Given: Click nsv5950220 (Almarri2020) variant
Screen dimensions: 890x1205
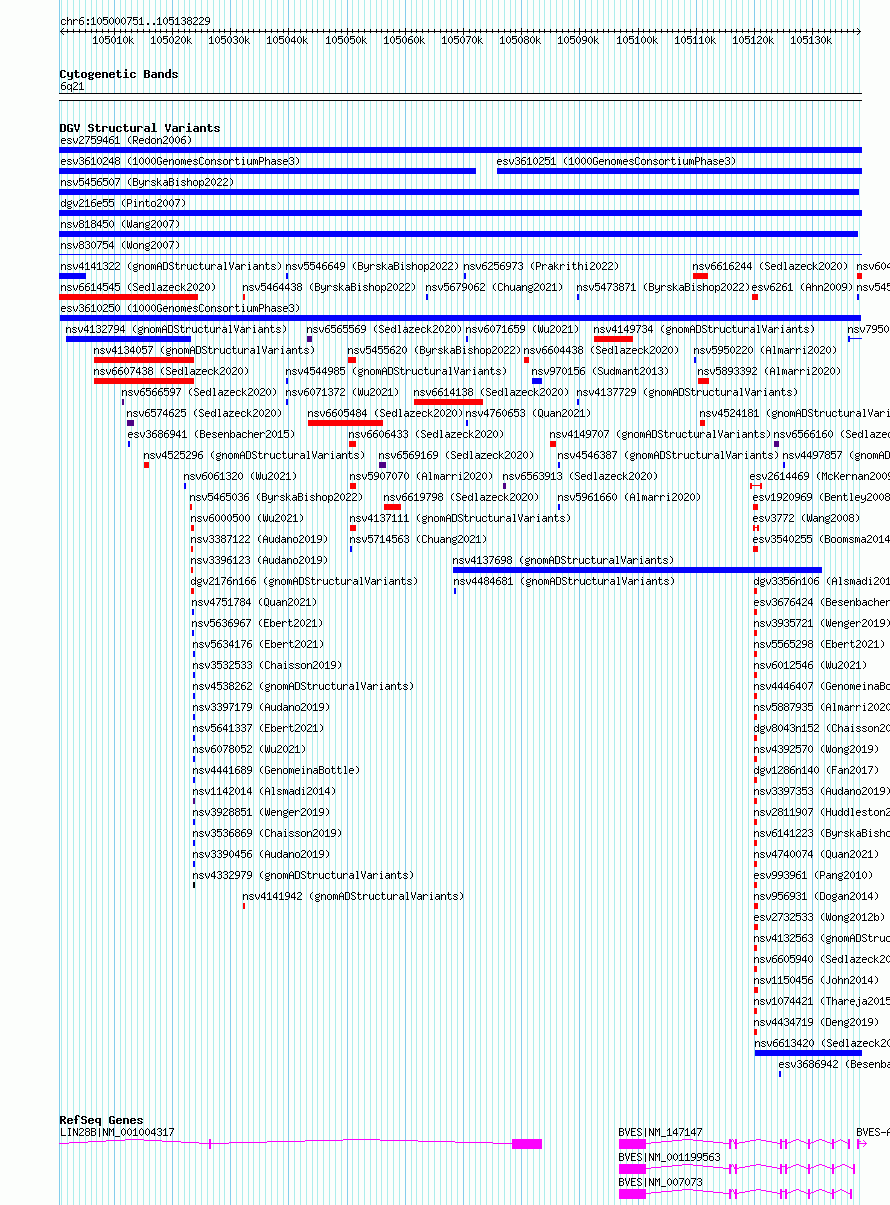Looking at the screenshot, I should click(765, 350).
